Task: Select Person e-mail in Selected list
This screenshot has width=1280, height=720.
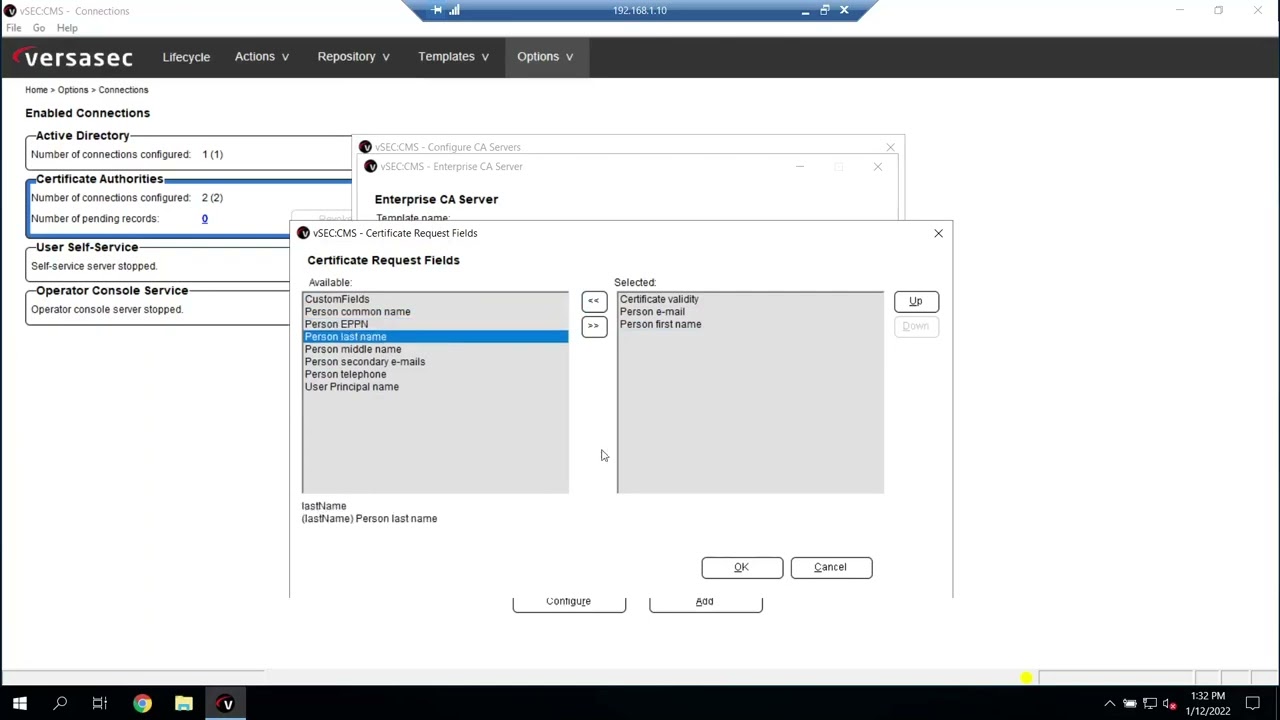Action: 750,312
